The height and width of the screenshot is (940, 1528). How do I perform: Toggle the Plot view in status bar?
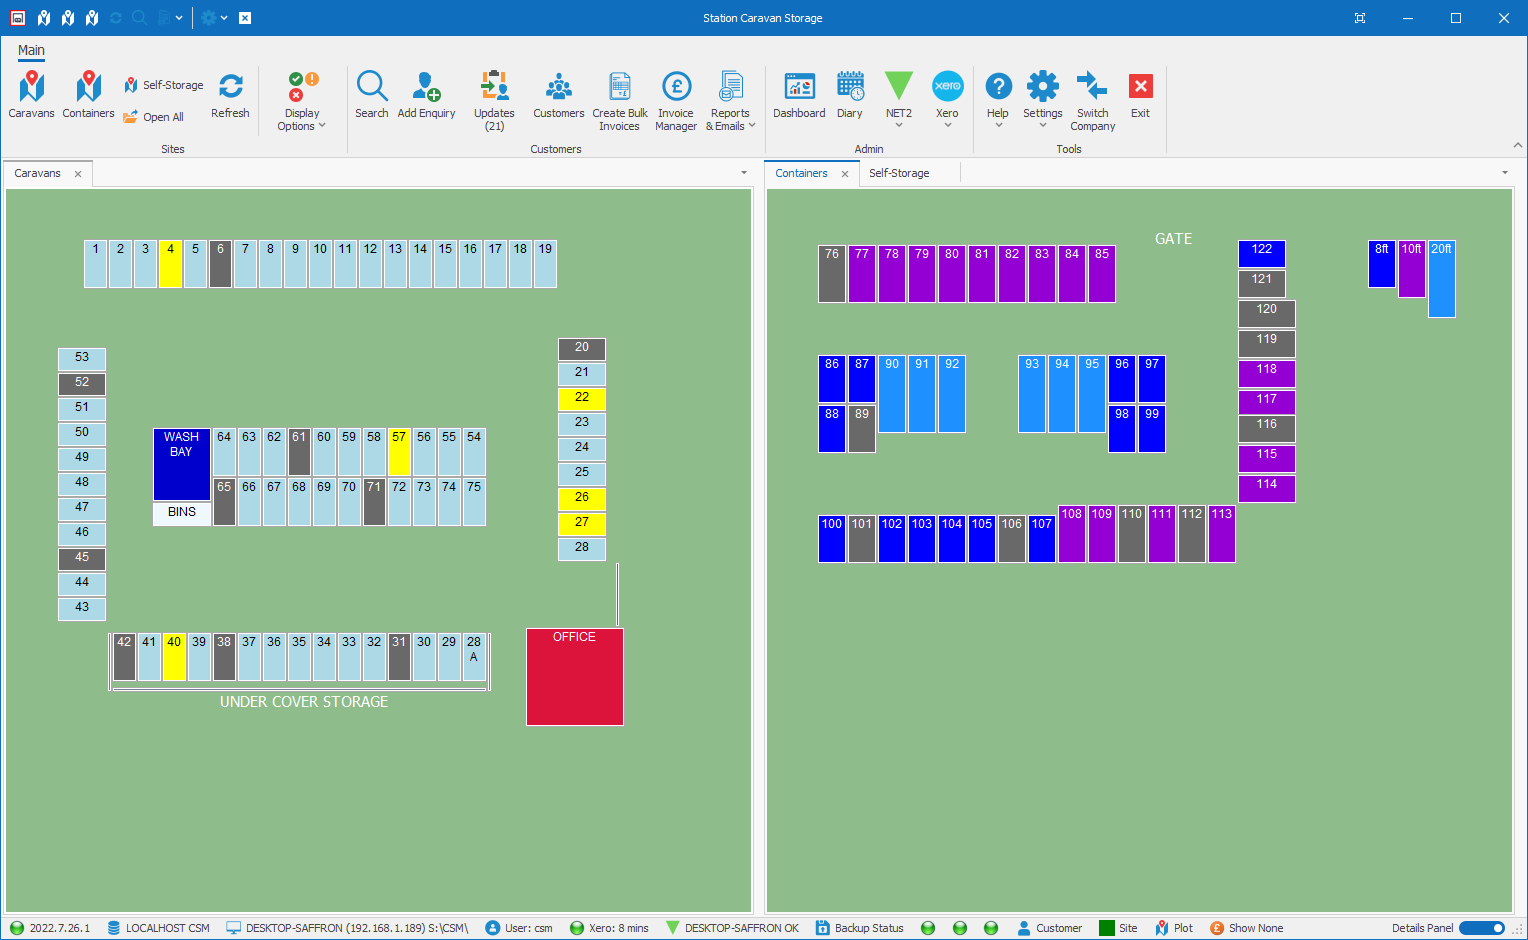click(x=1174, y=928)
